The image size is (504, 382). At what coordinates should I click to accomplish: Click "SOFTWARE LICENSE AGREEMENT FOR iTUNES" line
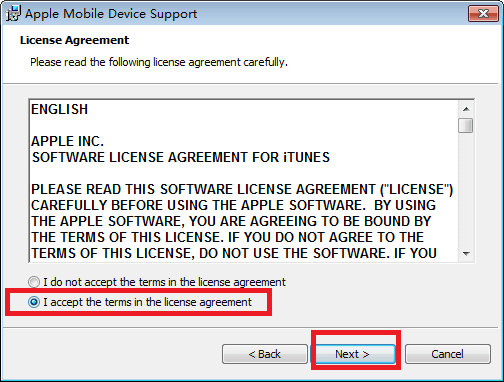[181, 158]
